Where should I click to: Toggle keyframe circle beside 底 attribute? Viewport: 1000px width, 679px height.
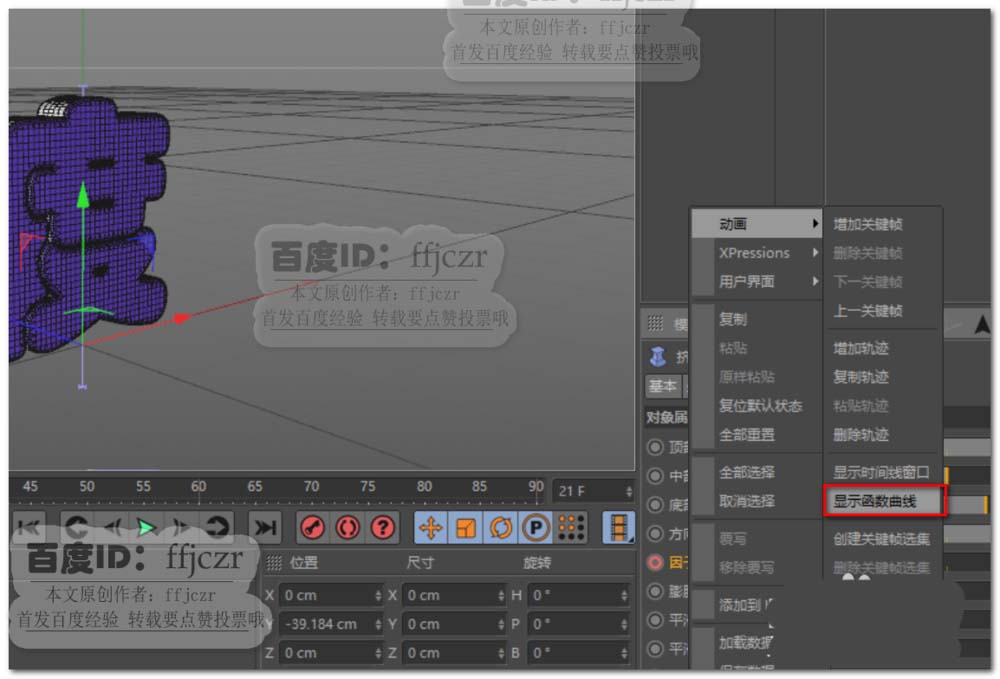coord(655,505)
